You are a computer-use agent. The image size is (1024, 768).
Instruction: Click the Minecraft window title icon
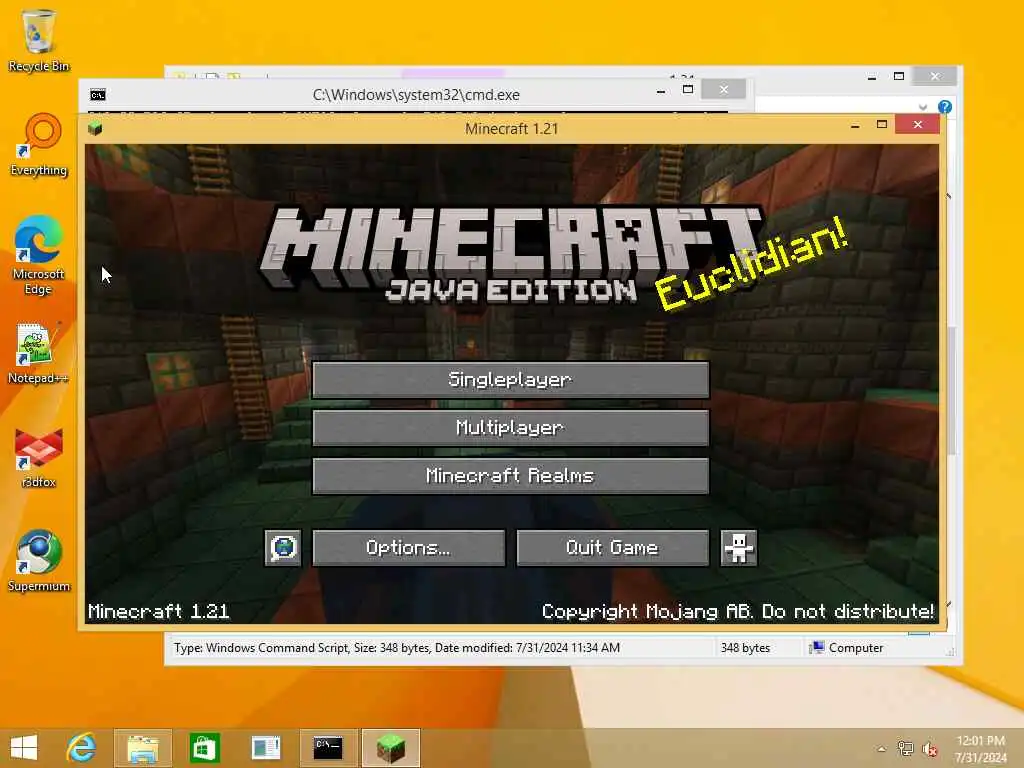[95, 128]
